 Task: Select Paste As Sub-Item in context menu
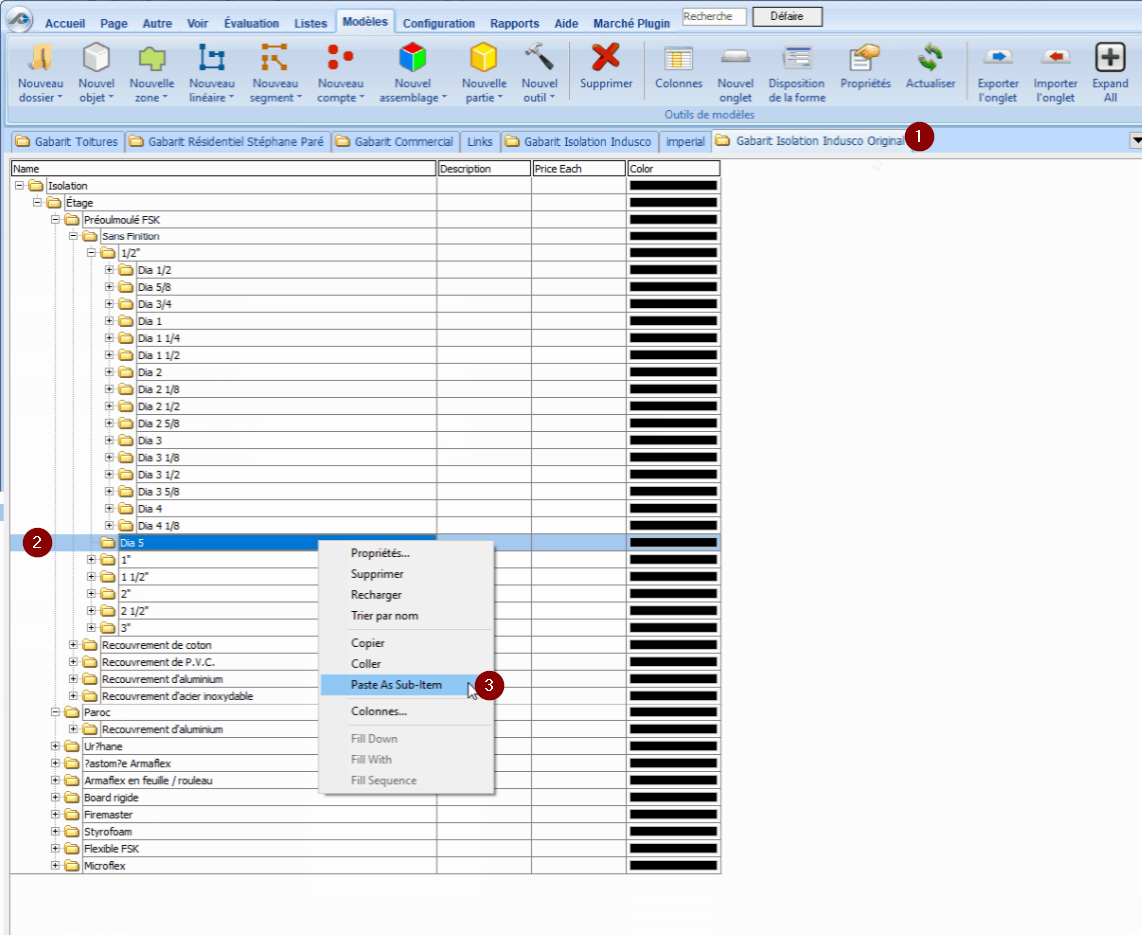coord(396,685)
